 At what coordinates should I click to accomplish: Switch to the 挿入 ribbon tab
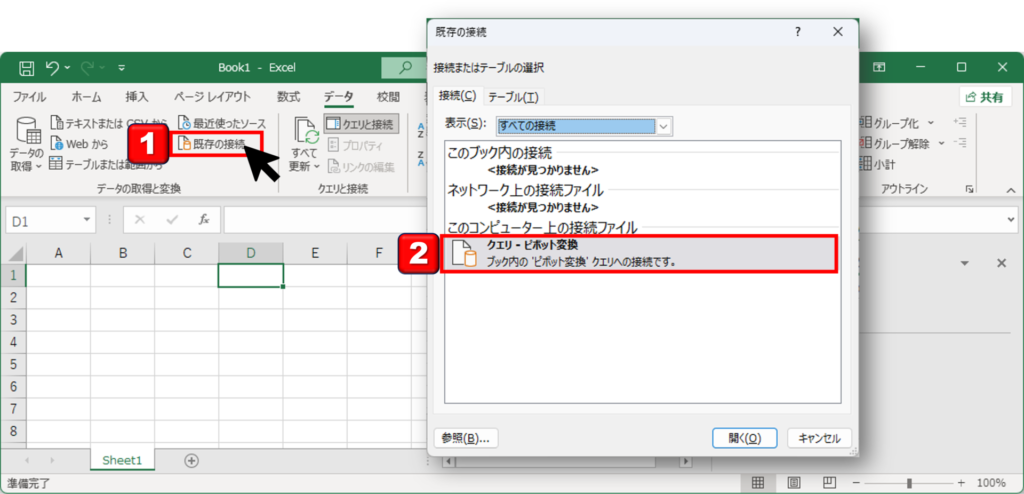coord(137,97)
